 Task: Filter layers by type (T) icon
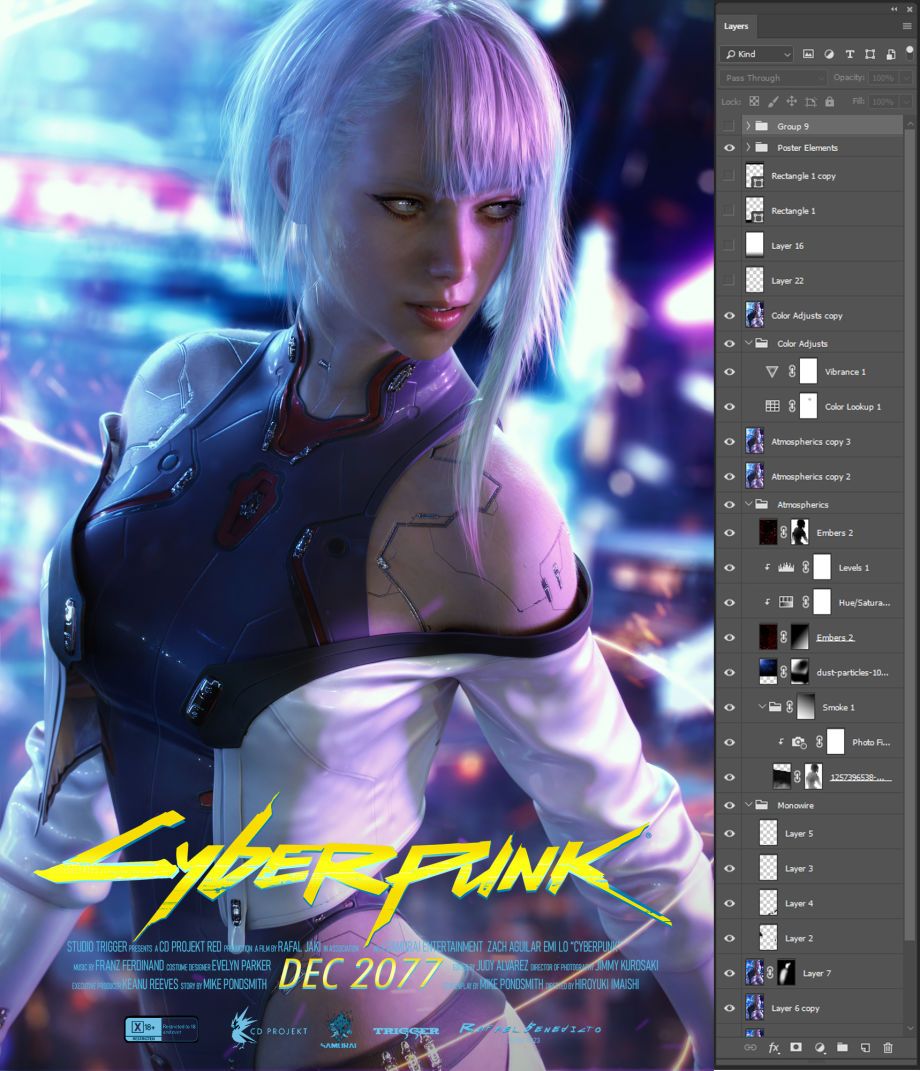tap(850, 54)
